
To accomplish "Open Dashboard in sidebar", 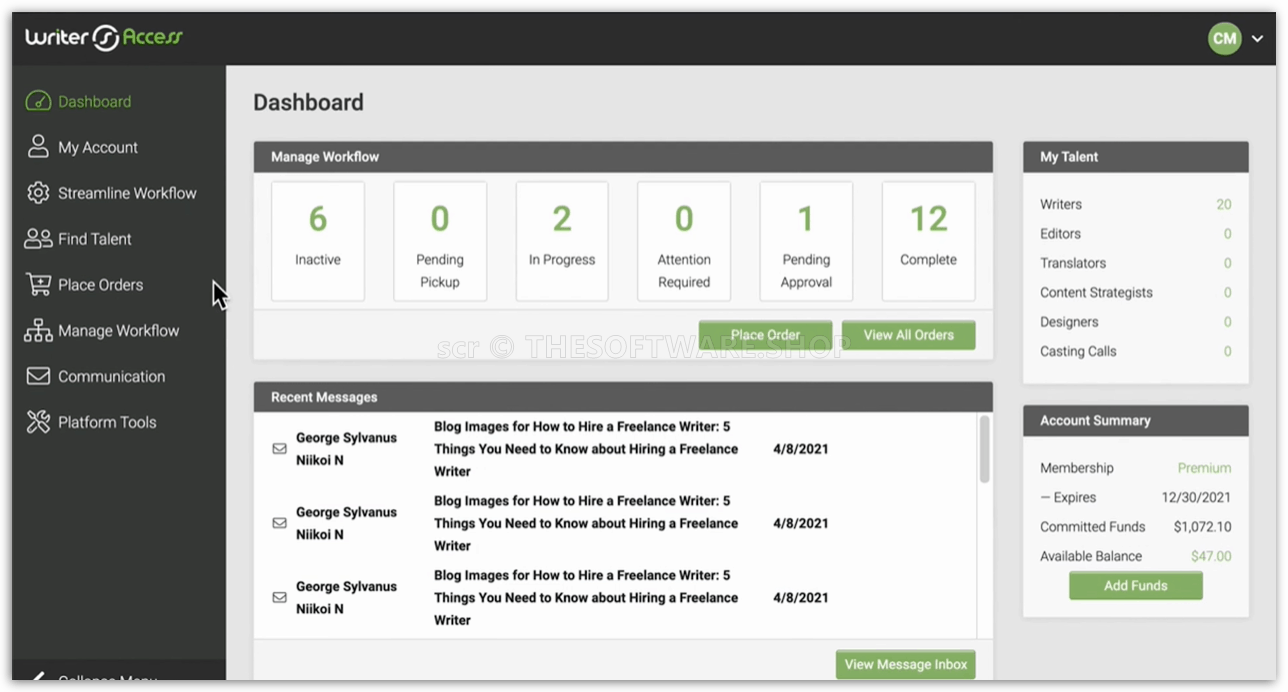I will click(x=94, y=102).
